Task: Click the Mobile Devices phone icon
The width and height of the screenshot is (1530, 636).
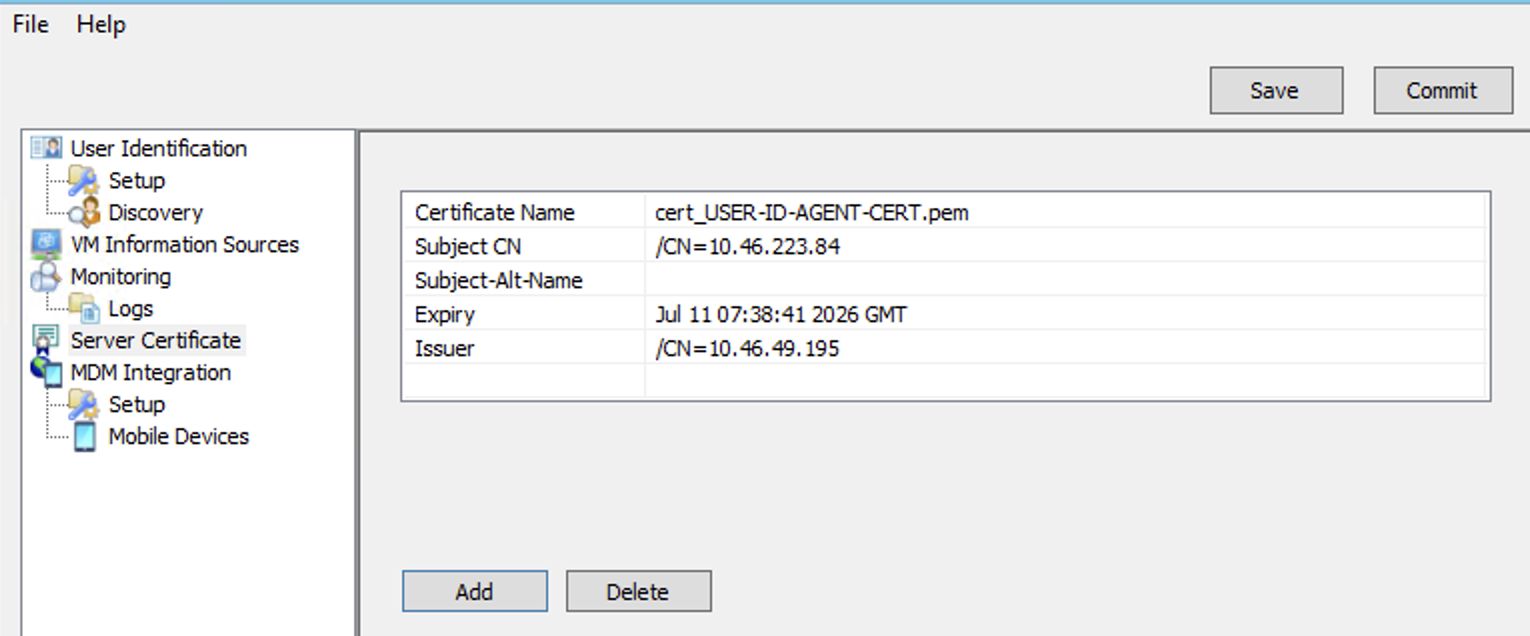Action: tap(85, 436)
